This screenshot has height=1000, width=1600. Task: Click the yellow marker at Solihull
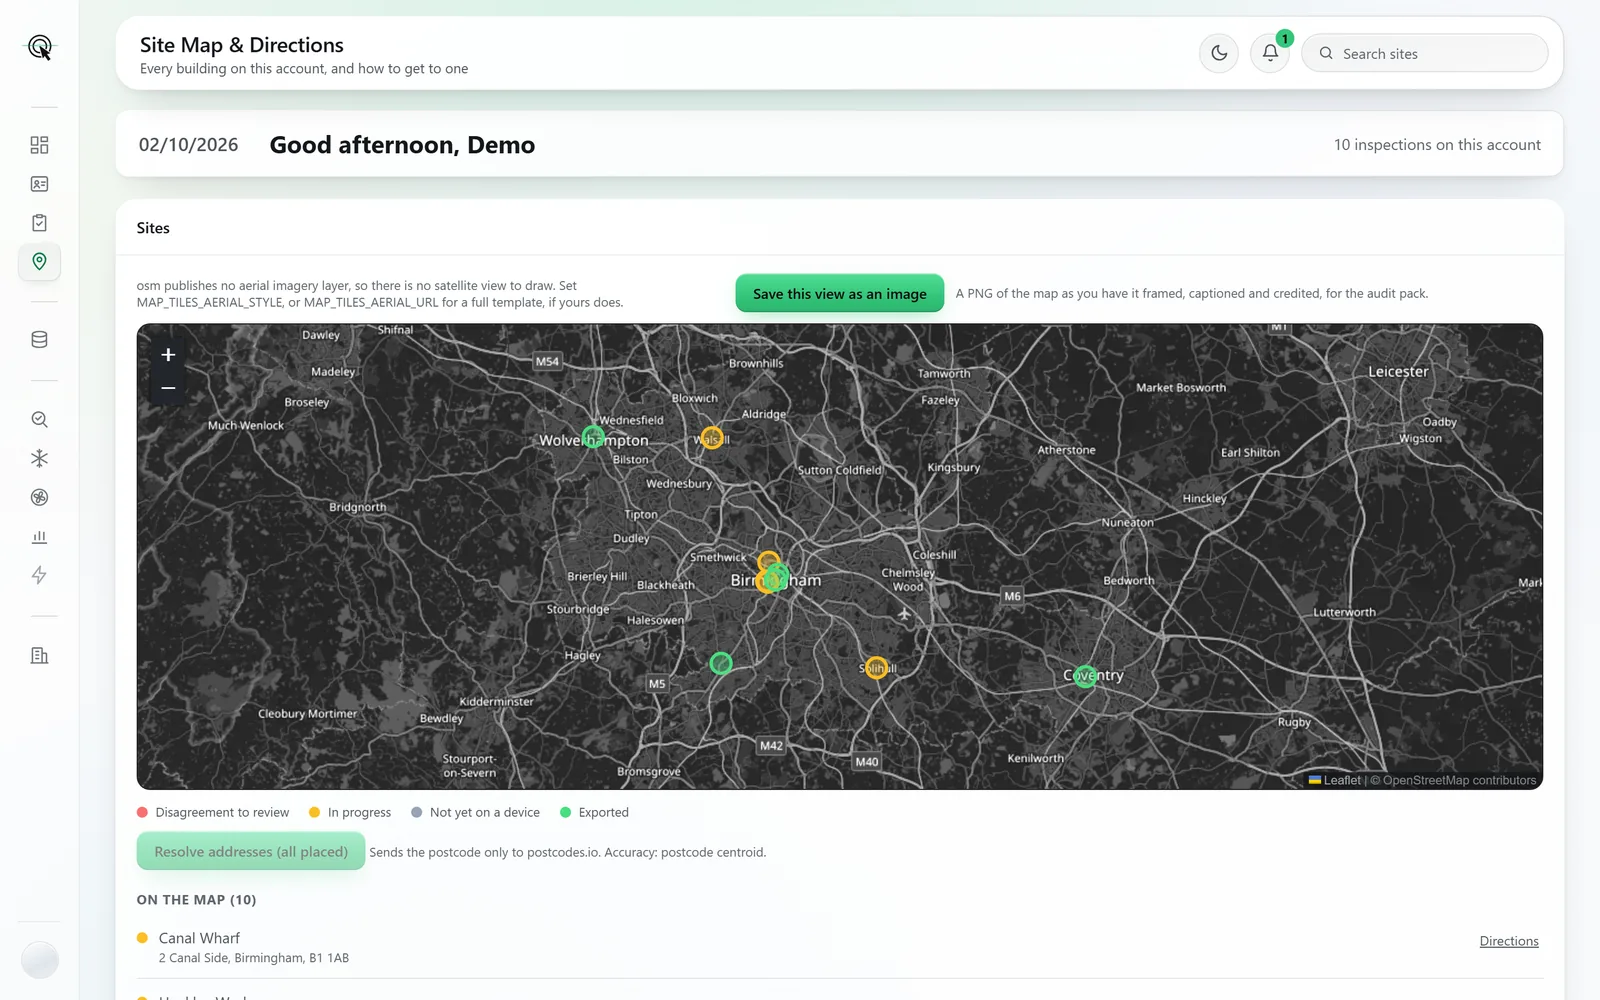coord(876,668)
